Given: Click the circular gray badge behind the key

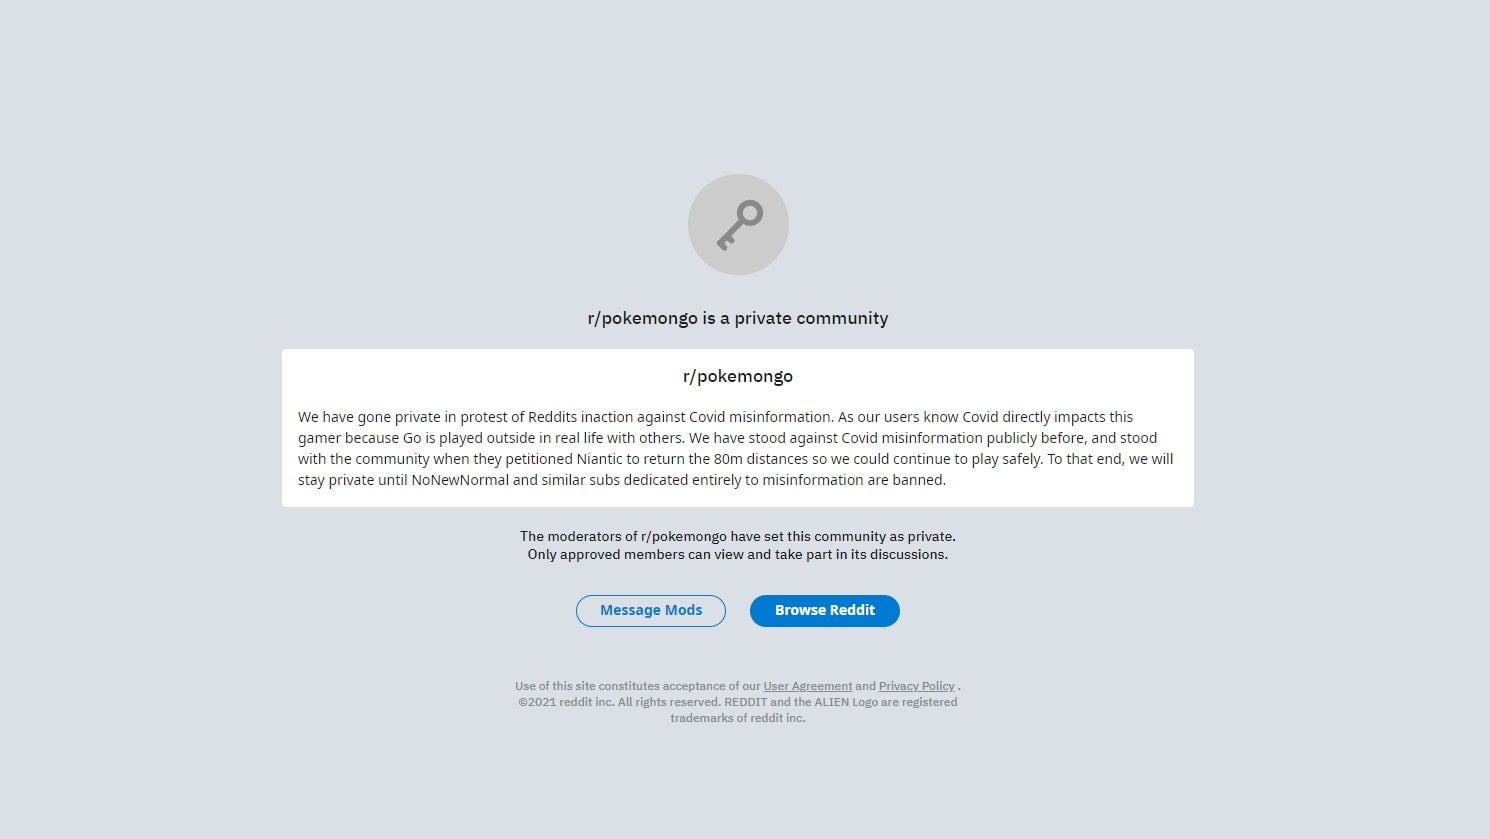Looking at the screenshot, I should (x=738, y=225).
